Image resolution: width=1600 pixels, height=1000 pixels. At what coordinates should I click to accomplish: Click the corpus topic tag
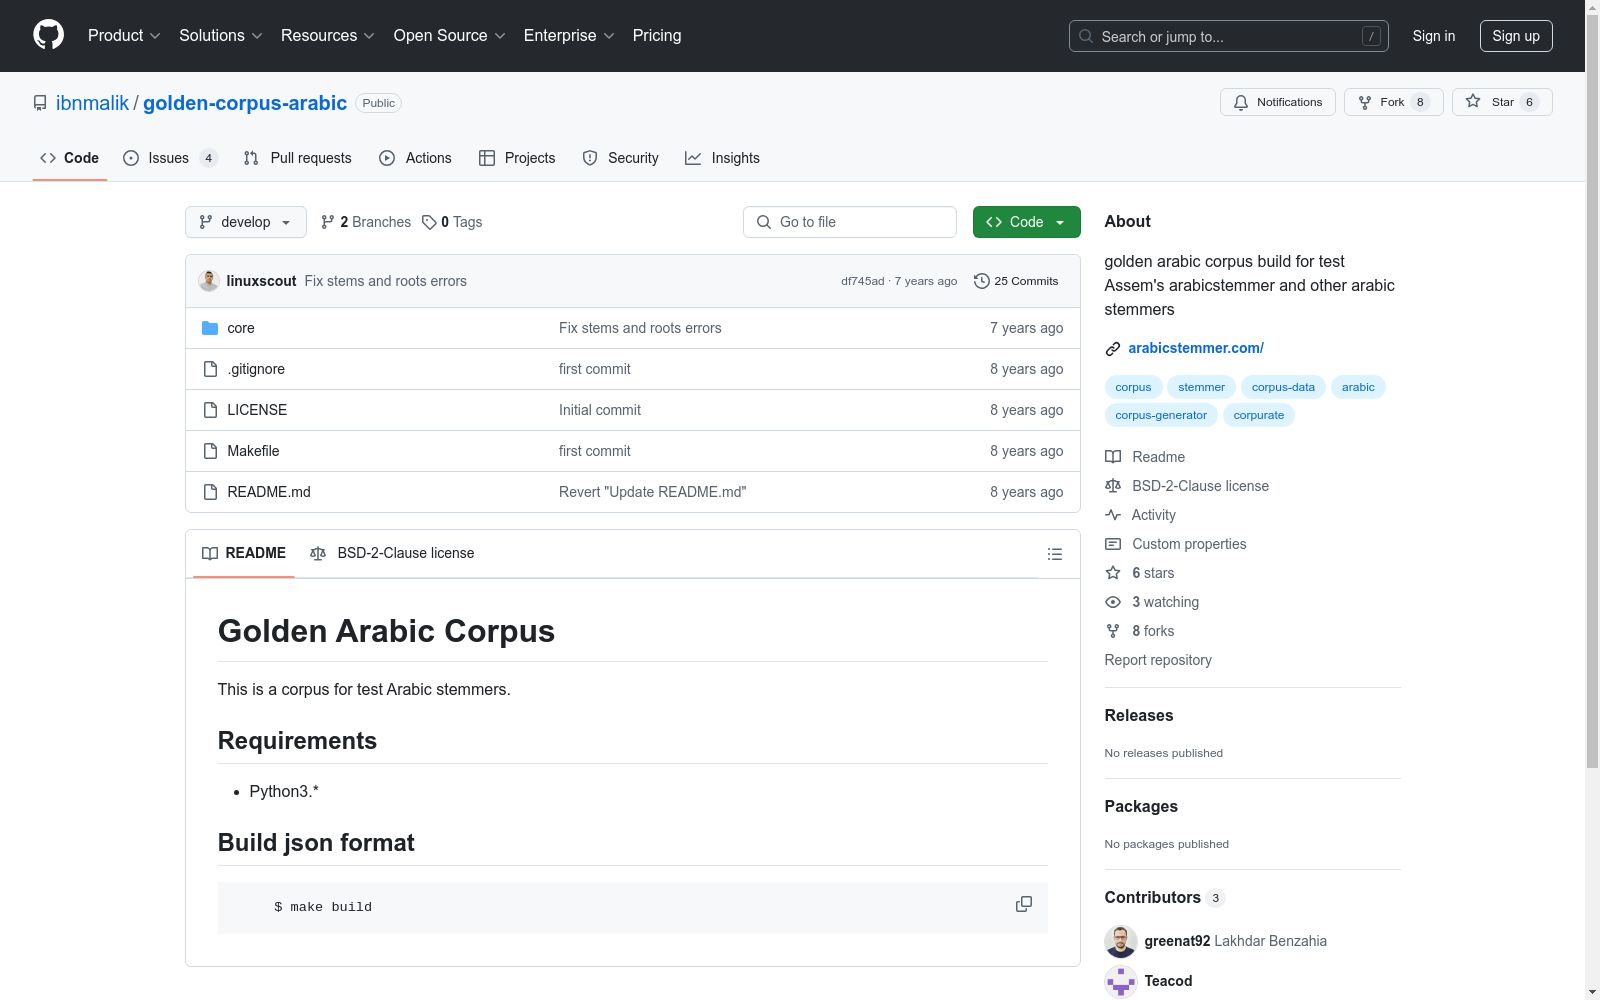coord(1133,387)
